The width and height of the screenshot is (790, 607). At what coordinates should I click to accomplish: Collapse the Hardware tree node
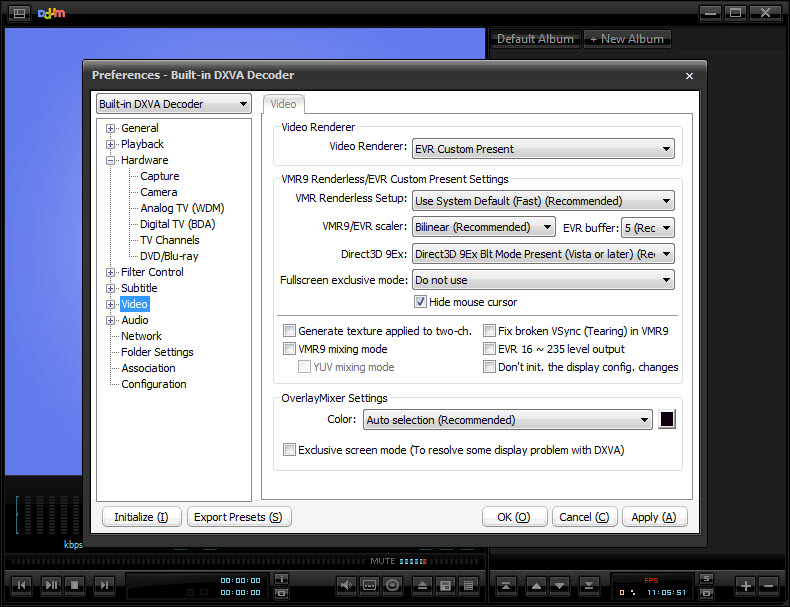pyautogui.click(x=110, y=161)
